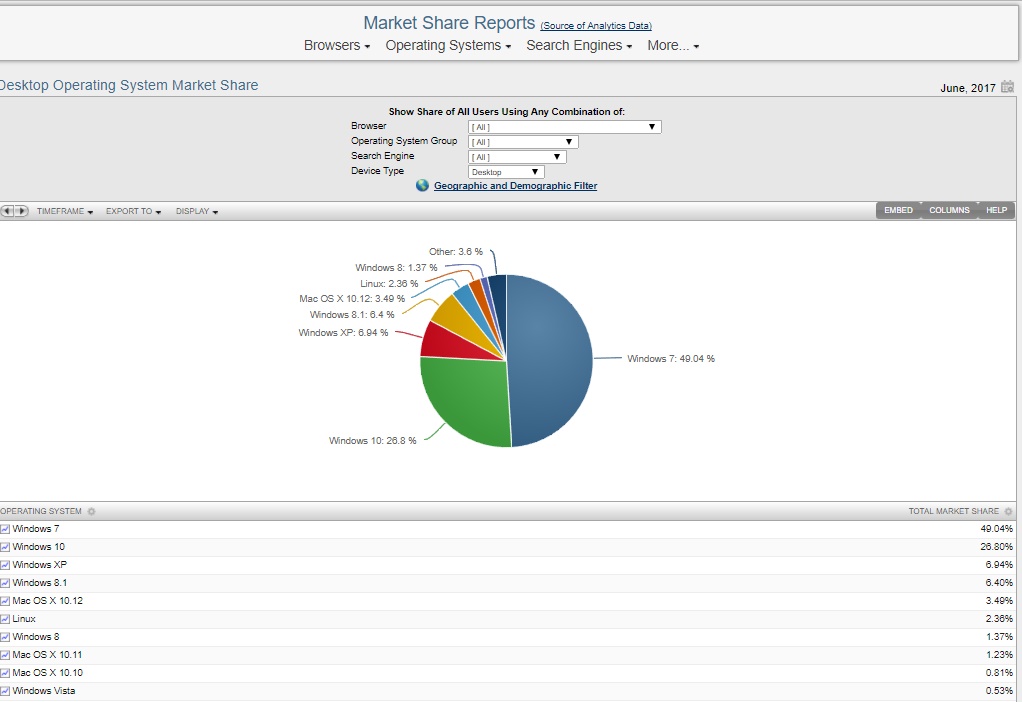Click the 49.04% value in table

(997, 529)
